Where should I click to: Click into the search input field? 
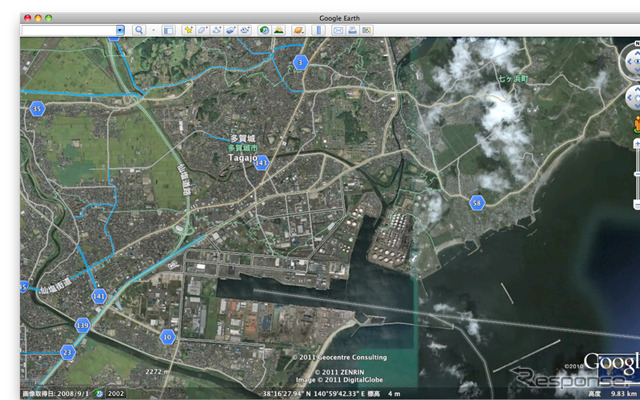click(69, 30)
